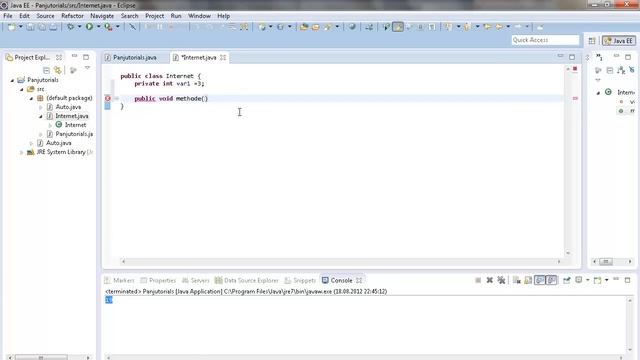Open the Debug configurations dropdown arrow
The height and width of the screenshot is (360, 640).
[x=80, y=27]
